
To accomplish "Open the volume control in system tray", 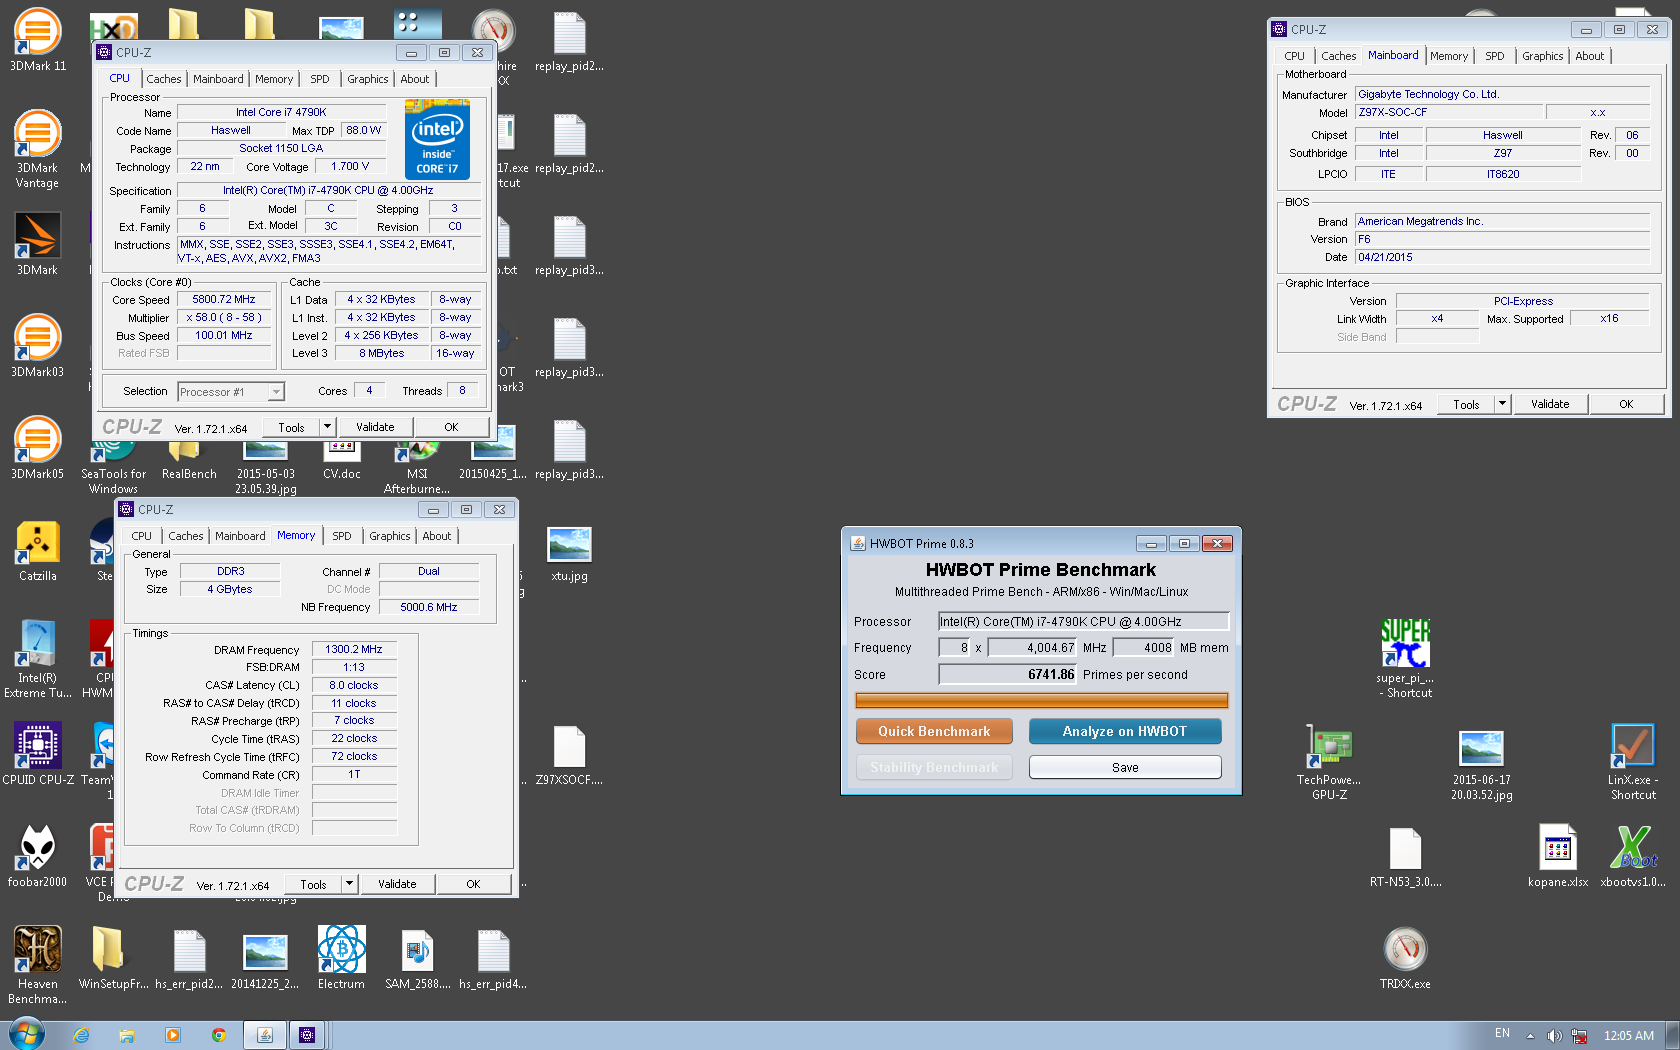I will point(1554,1036).
